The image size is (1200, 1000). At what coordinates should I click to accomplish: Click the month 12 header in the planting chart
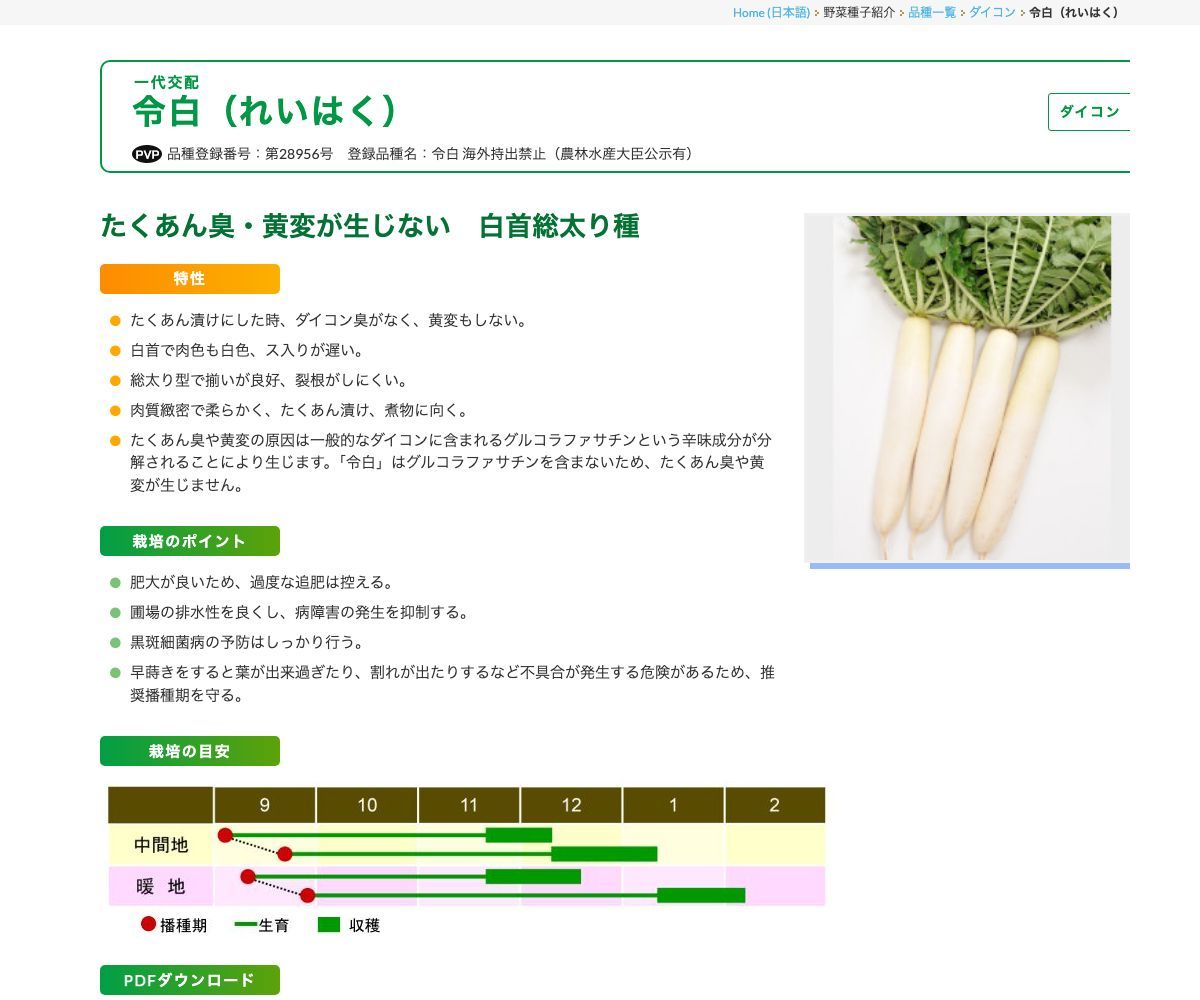point(571,804)
